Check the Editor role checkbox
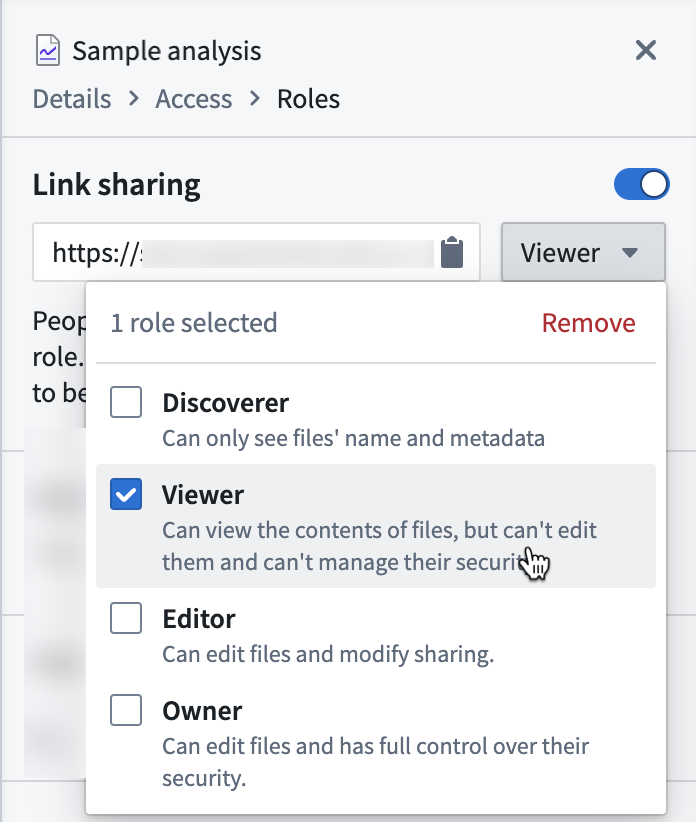This screenshot has width=696, height=822. click(x=126, y=618)
